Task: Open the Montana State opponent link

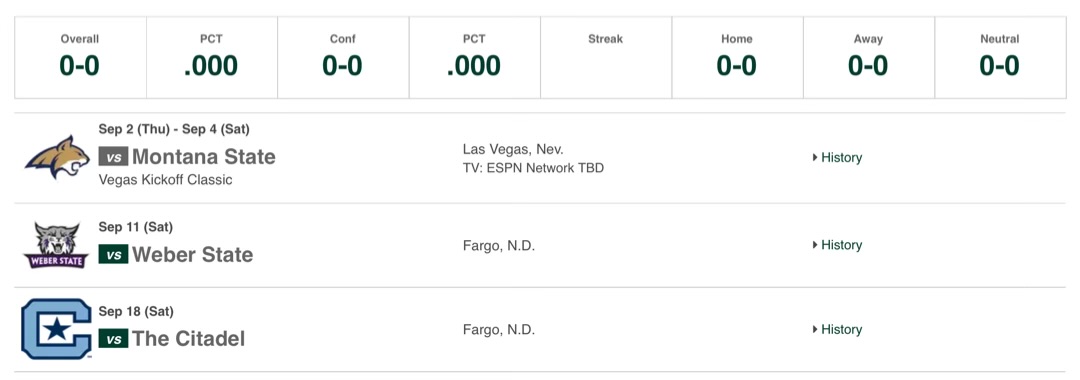Action: [x=204, y=157]
